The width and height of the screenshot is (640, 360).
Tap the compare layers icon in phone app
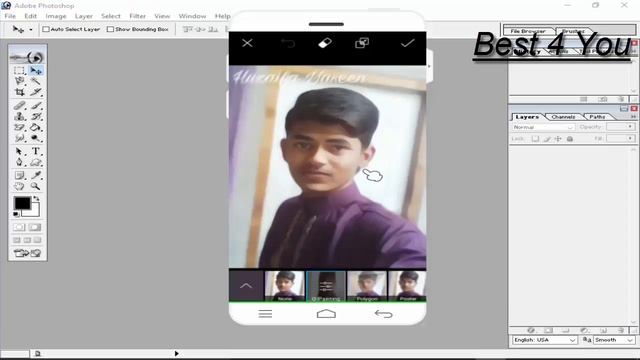click(362, 43)
